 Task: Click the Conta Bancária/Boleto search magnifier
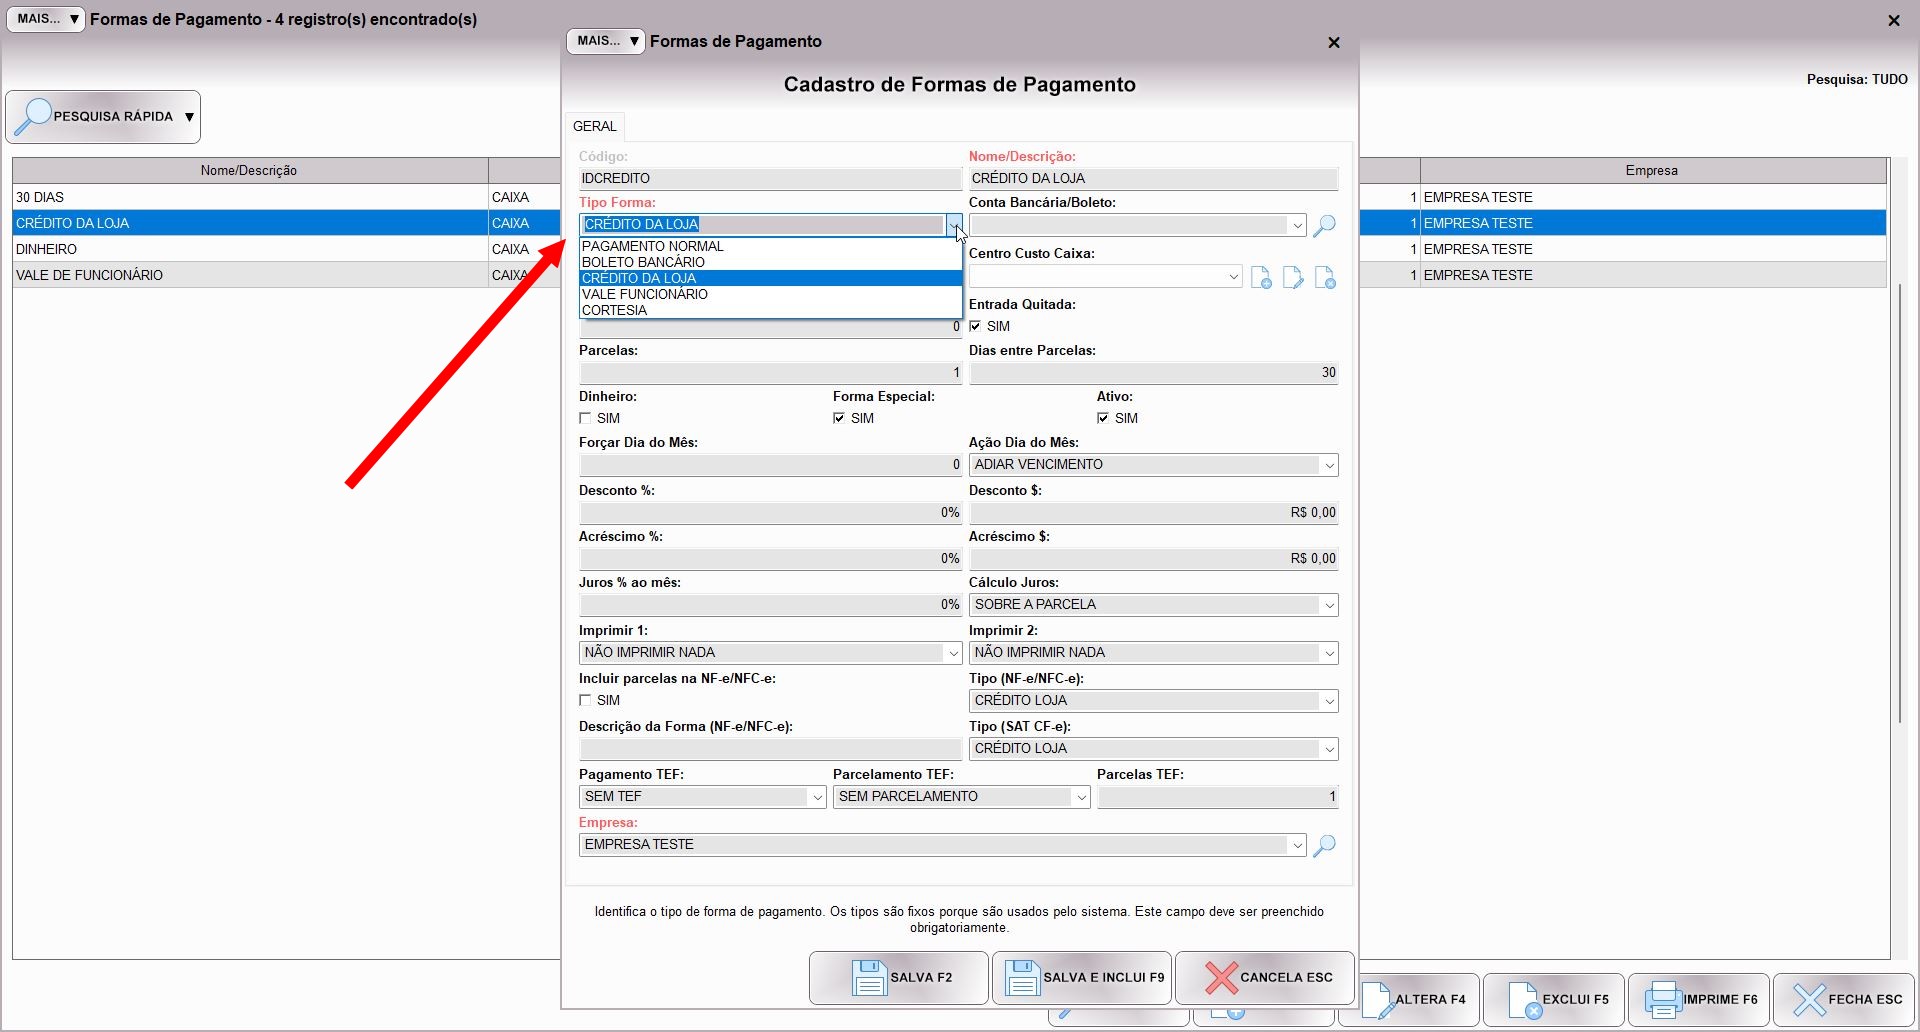click(x=1324, y=226)
